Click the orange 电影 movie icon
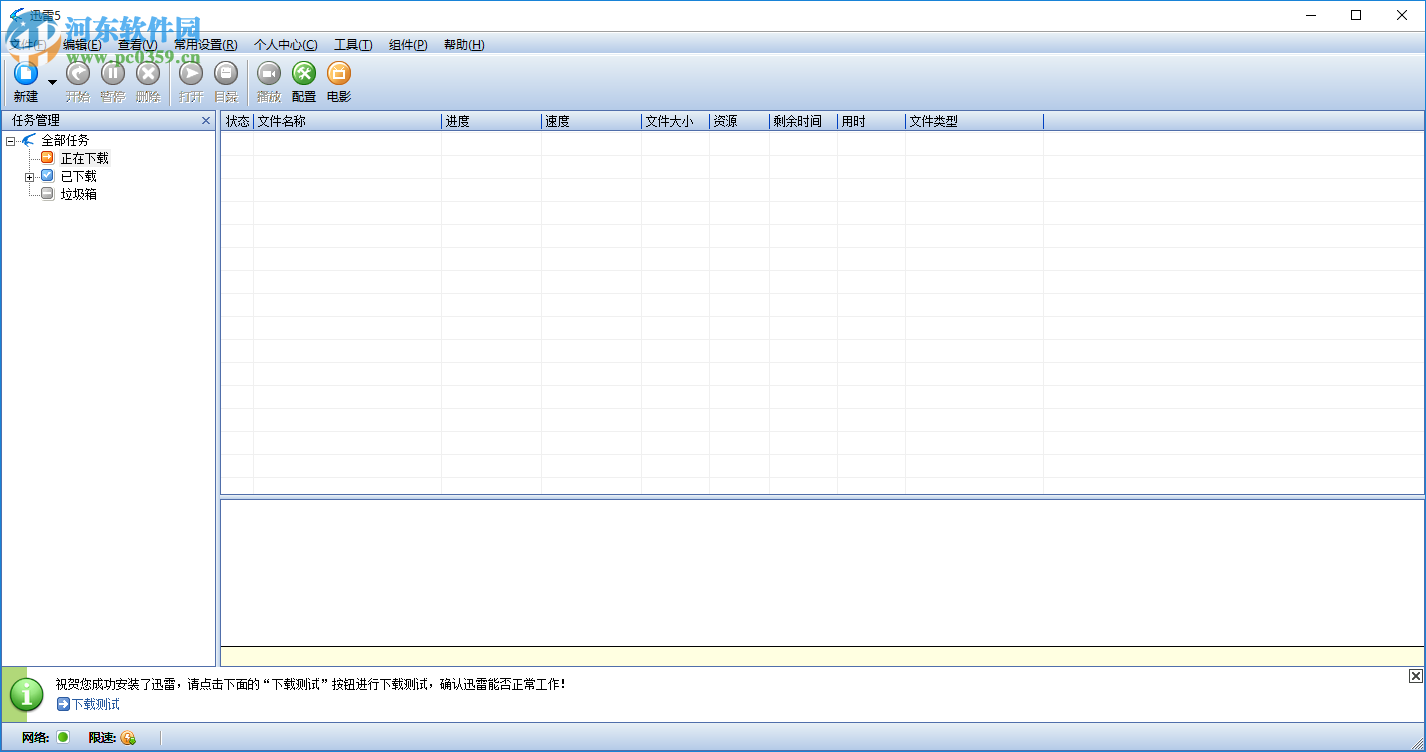 pos(339,73)
